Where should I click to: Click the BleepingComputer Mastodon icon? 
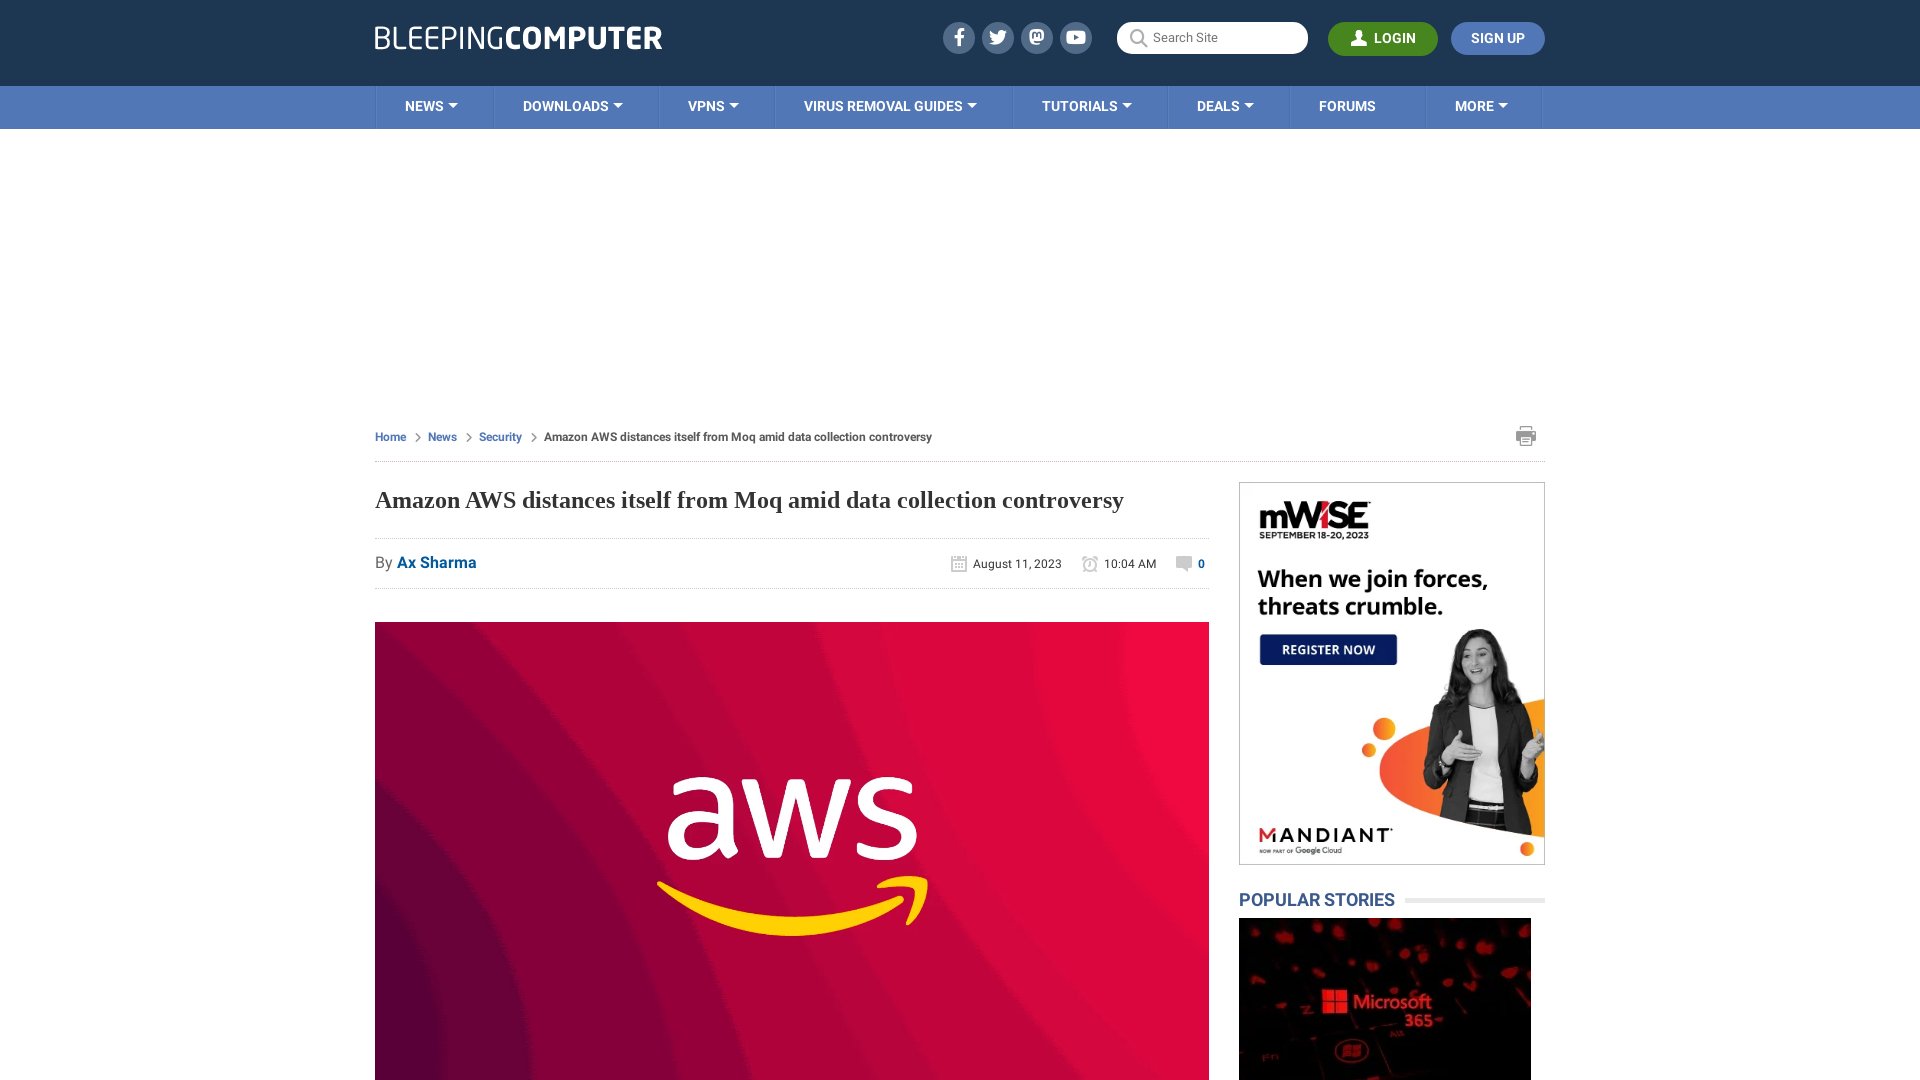click(x=1036, y=37)
